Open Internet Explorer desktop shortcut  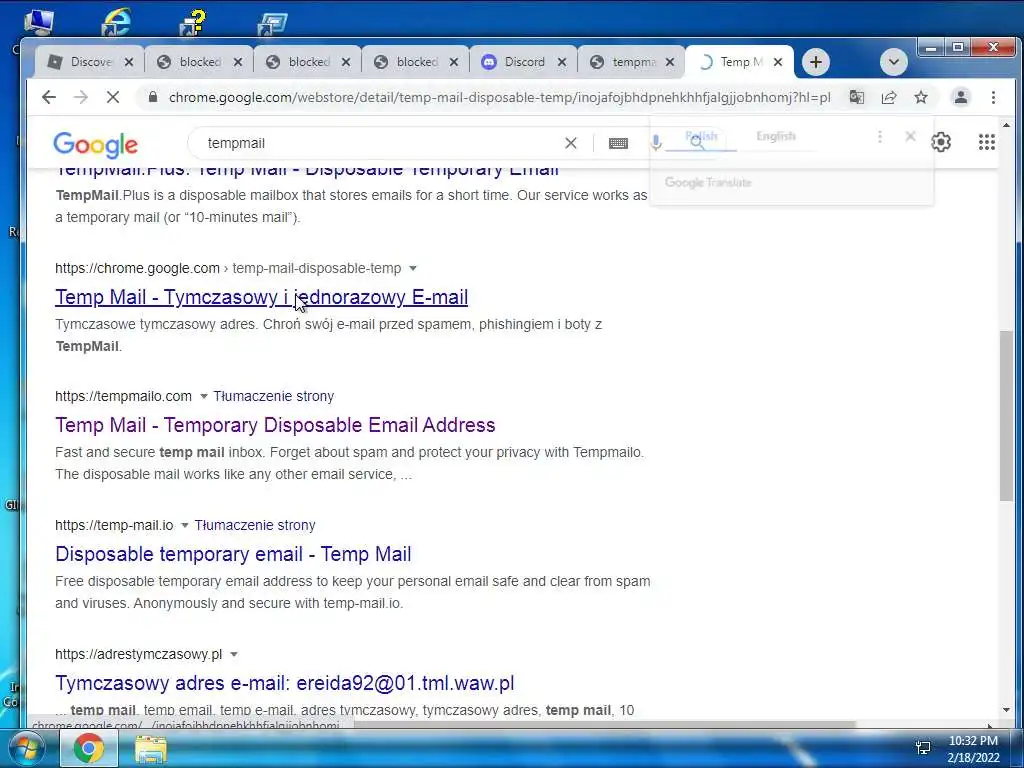coord(116,21)
